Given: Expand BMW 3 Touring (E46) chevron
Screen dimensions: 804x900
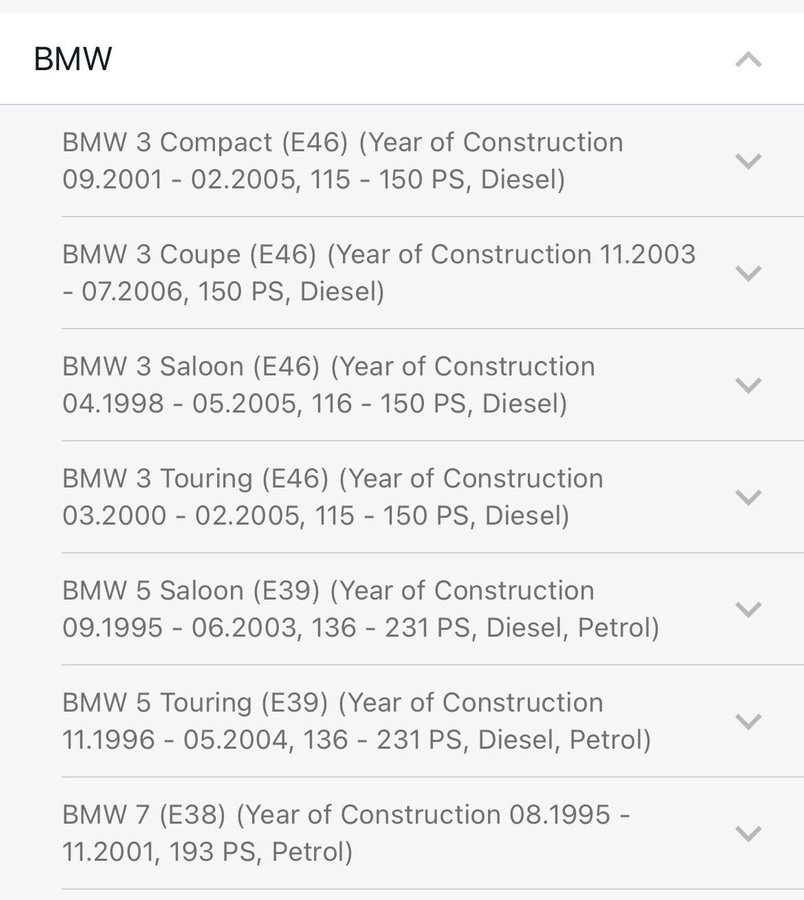Looking at the screenshot, I should coord(748,497).
